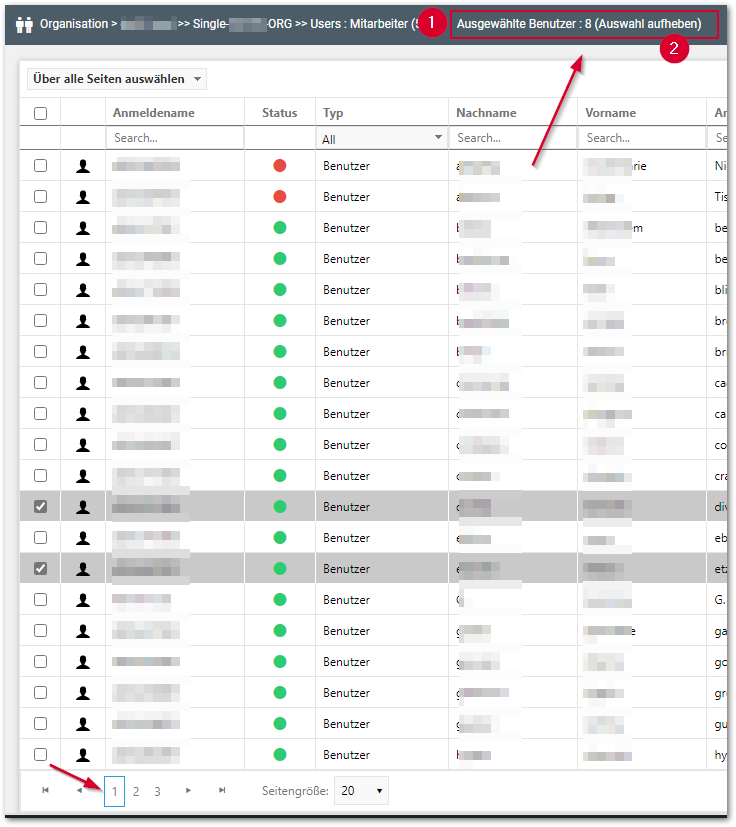Image resolution: width=736 pixels, height=827 pixels.
Task: Click user icon in selected 'div' row
Action: pos(83,507)
